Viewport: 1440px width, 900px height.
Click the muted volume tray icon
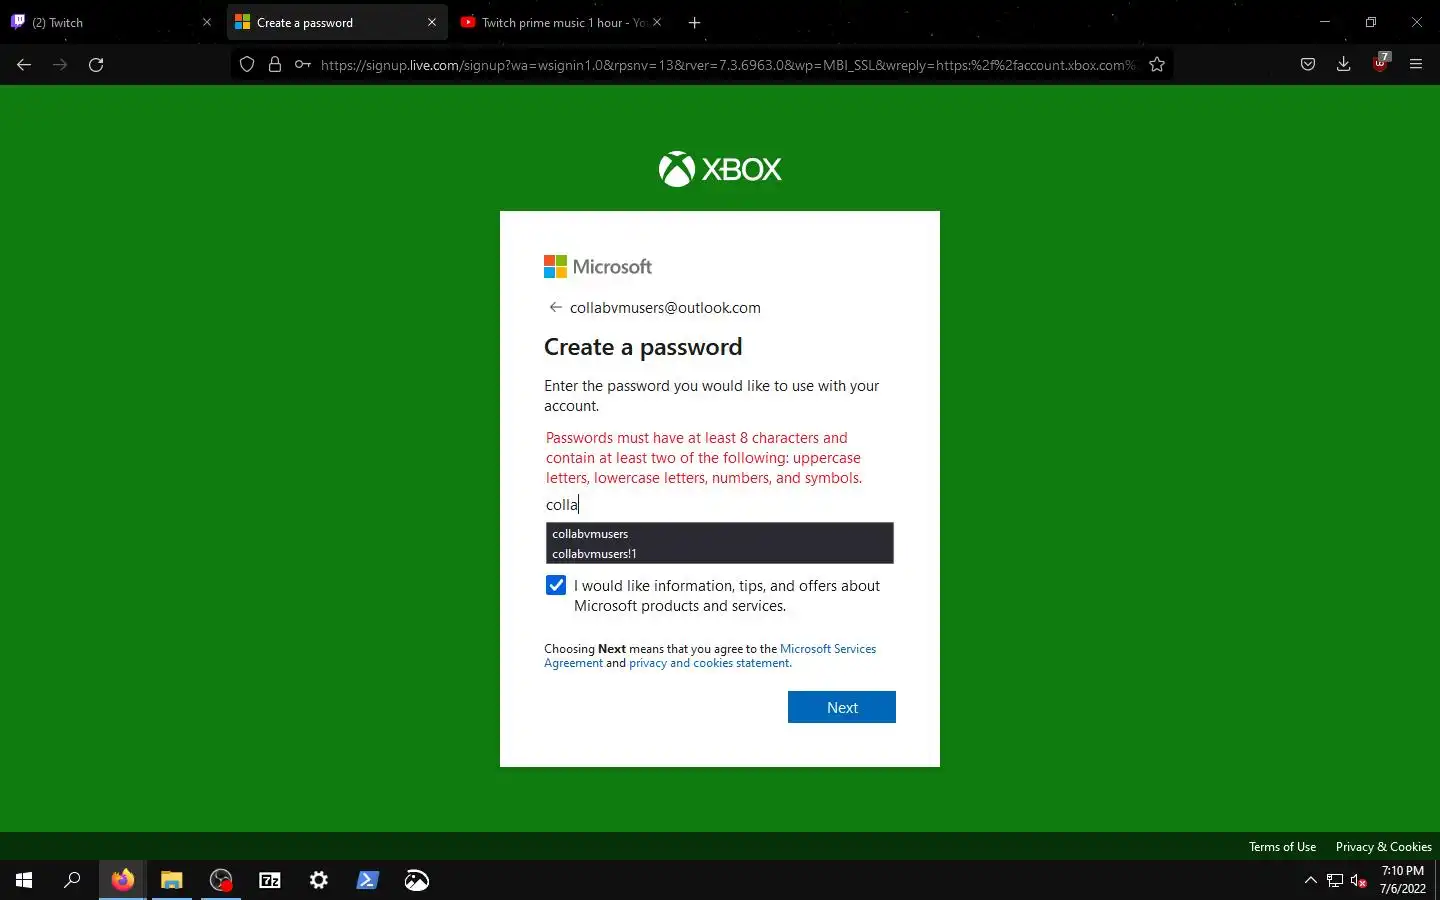pyautogui.click(x=1359, y=880)
